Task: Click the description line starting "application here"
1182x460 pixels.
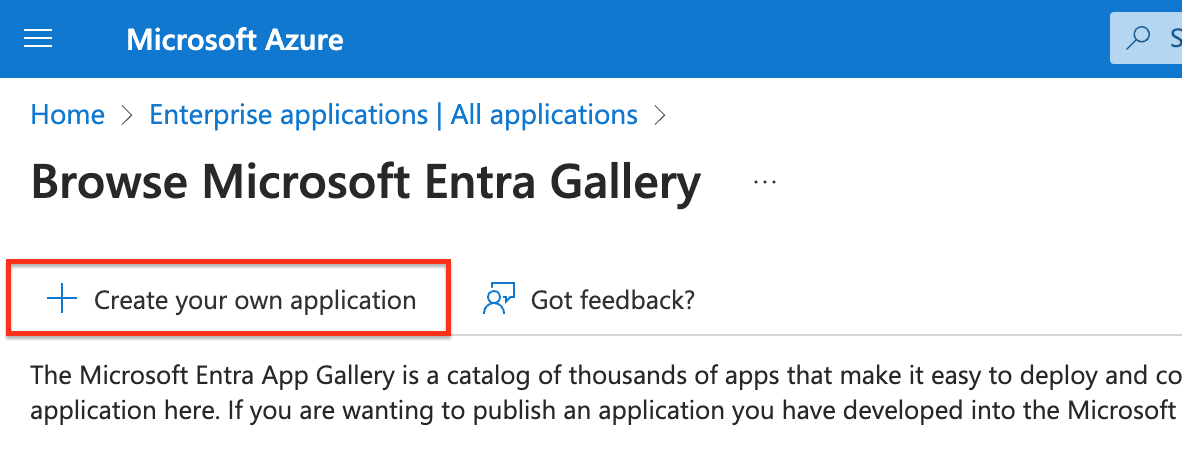Action: pos(600,410)
